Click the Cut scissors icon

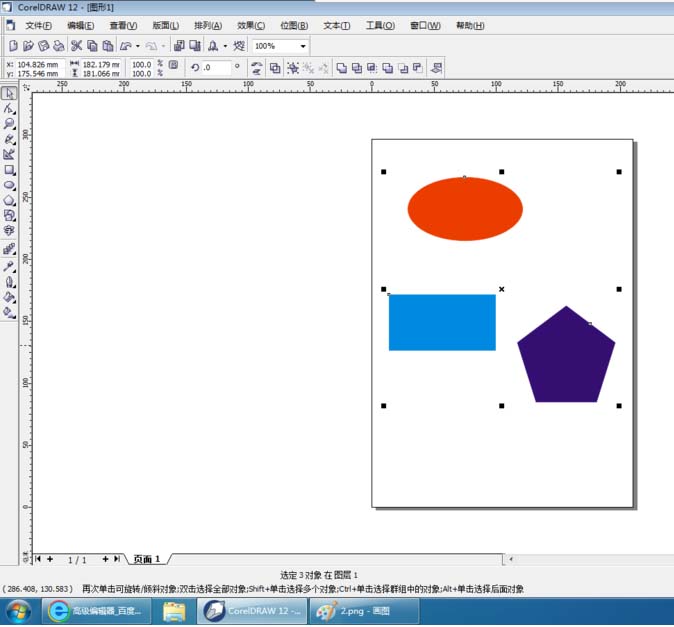point(76,46)
